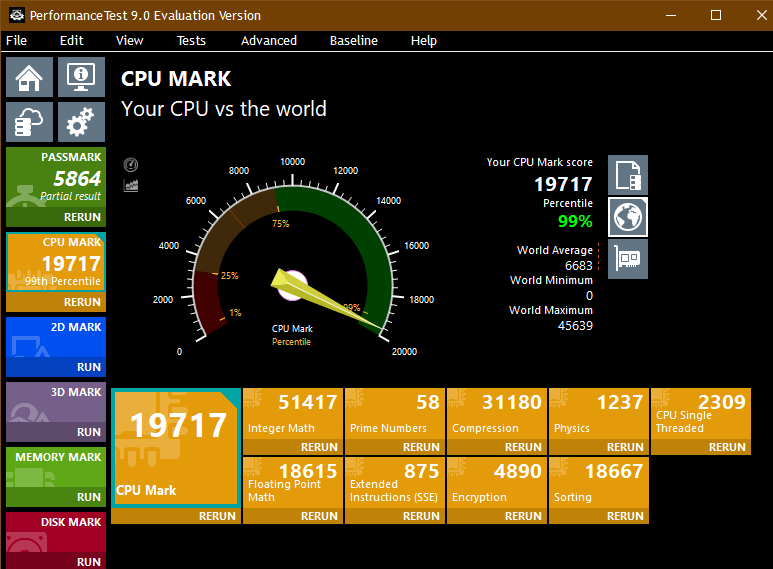
Task: Click the World Average 6683 value
Action: click(579, 265)
